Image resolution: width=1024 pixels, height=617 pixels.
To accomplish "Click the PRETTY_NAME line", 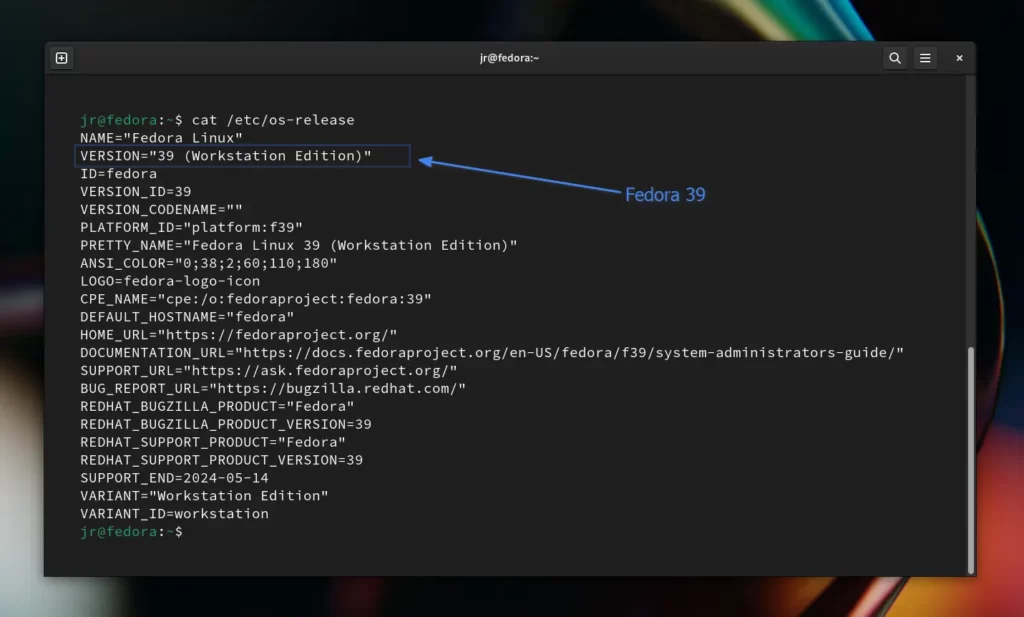I will (x=298, y=245).
